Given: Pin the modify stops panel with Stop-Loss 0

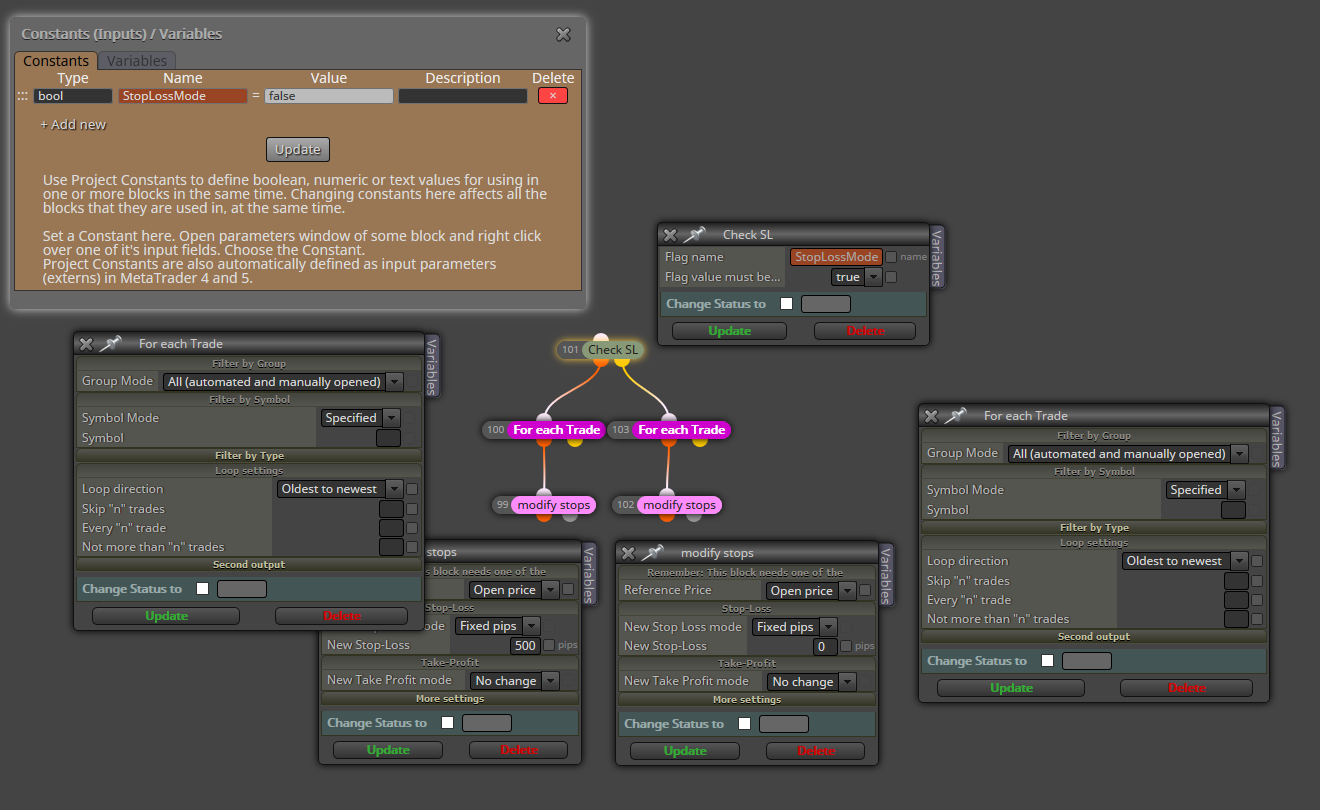Looking at the screenshot, I should click(x=652, y=553).
